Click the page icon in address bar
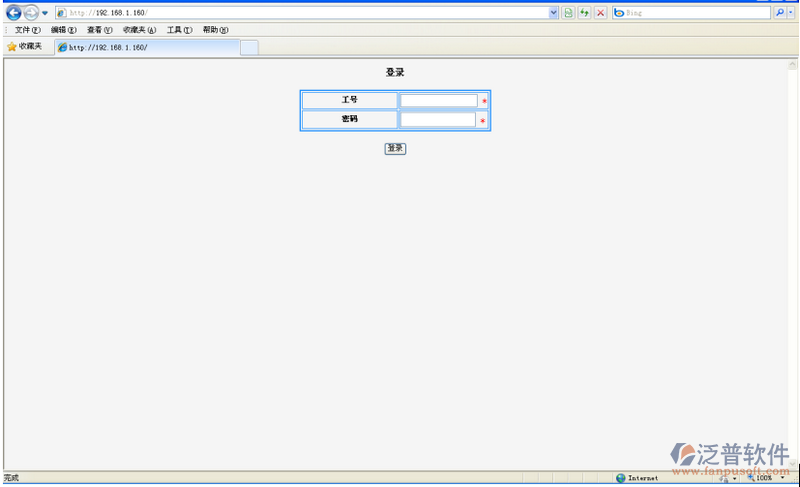Image resolution: width=800 pixels, height=487 pixels. (x=61, y=13)
